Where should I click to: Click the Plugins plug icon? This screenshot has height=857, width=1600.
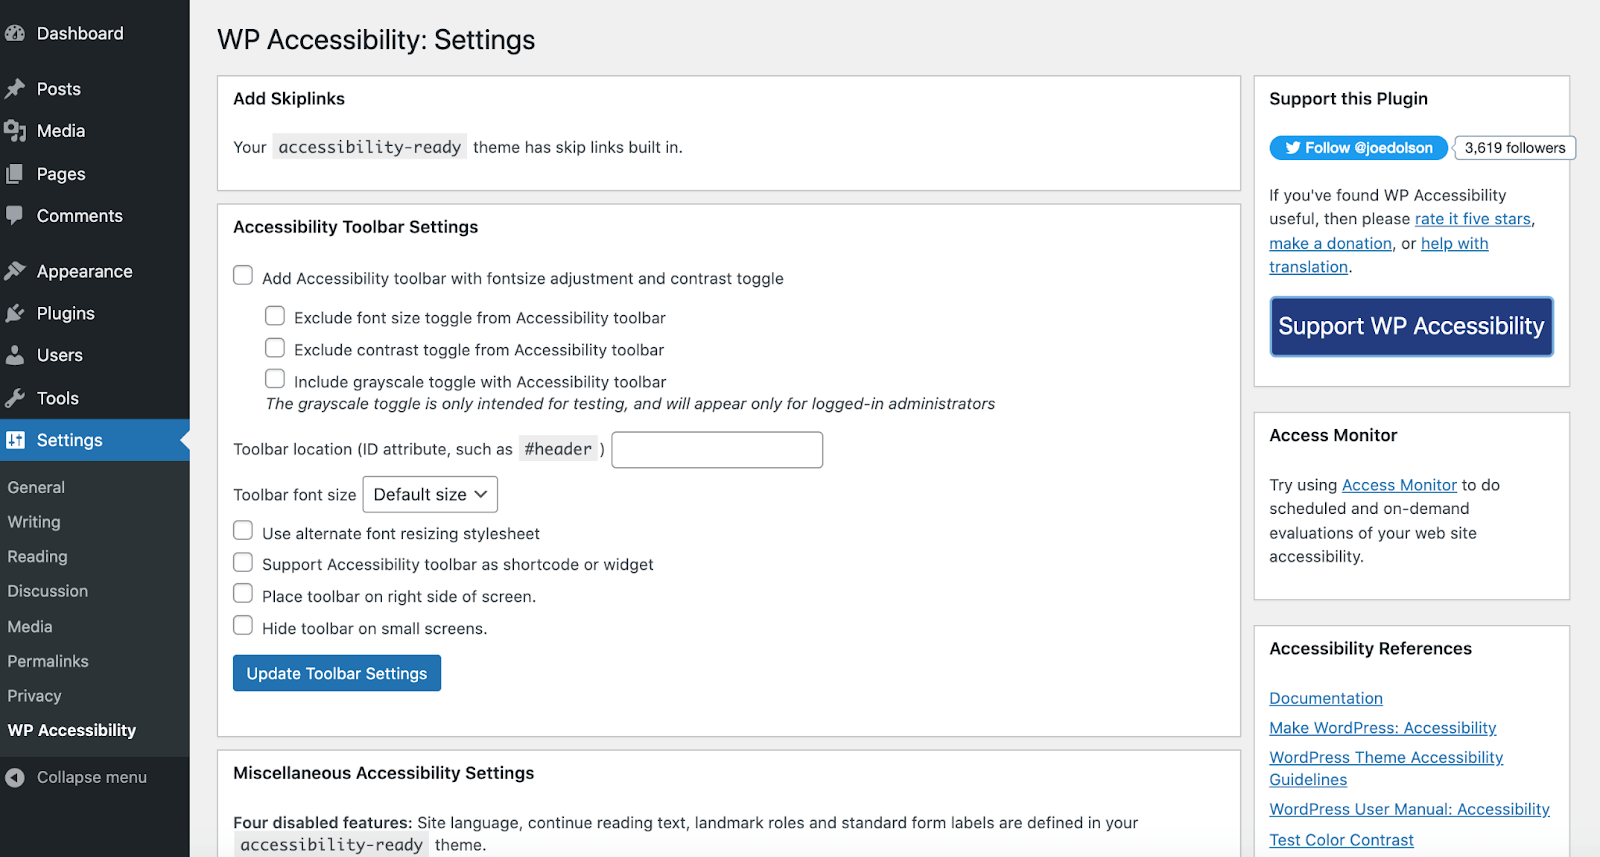coord(15,313)
